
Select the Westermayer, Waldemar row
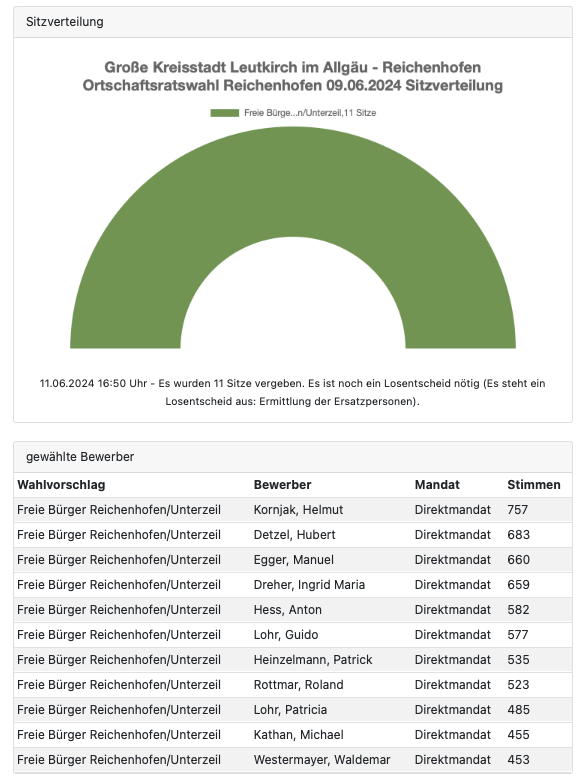[293, 760]
